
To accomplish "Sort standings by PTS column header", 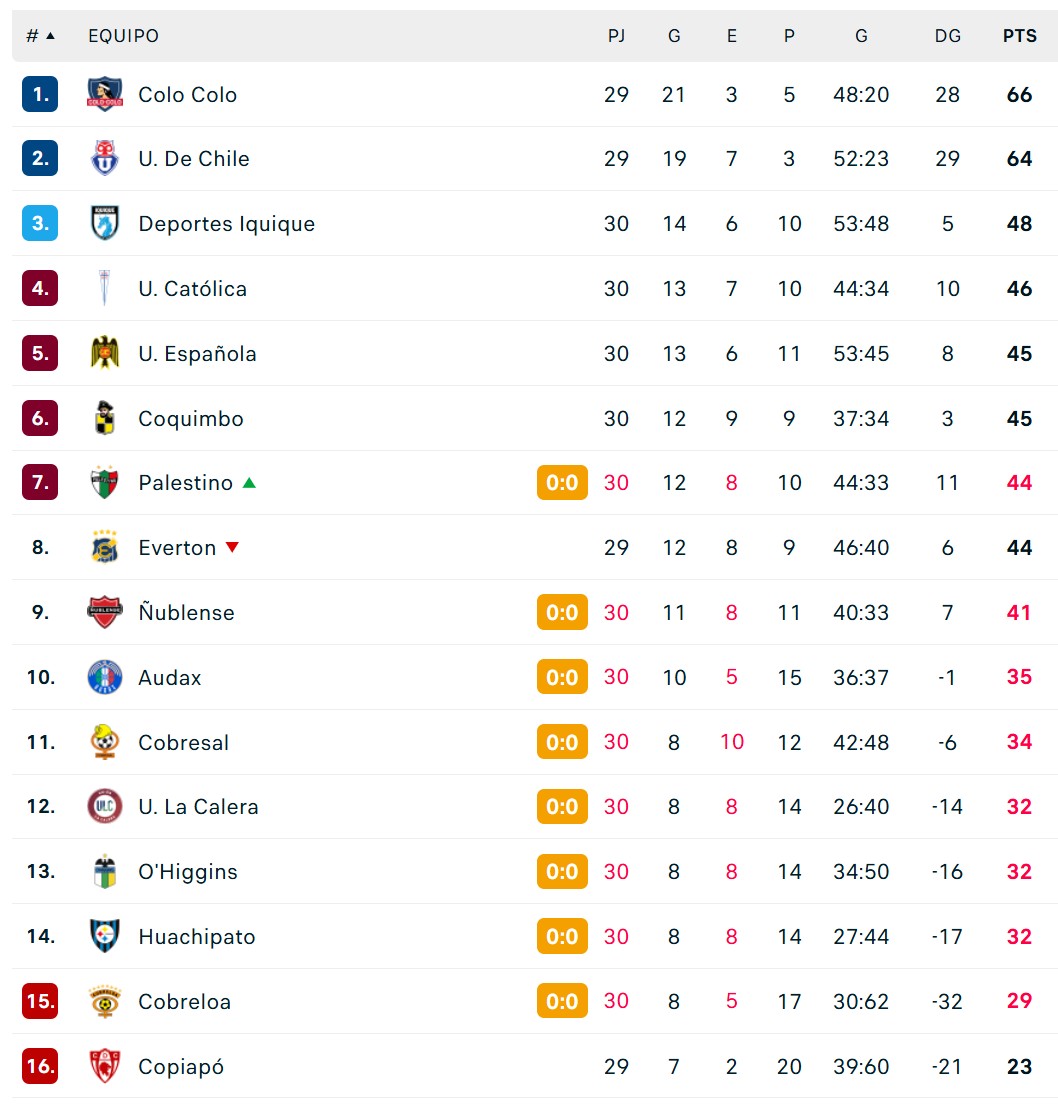I will click(1019, 35).
